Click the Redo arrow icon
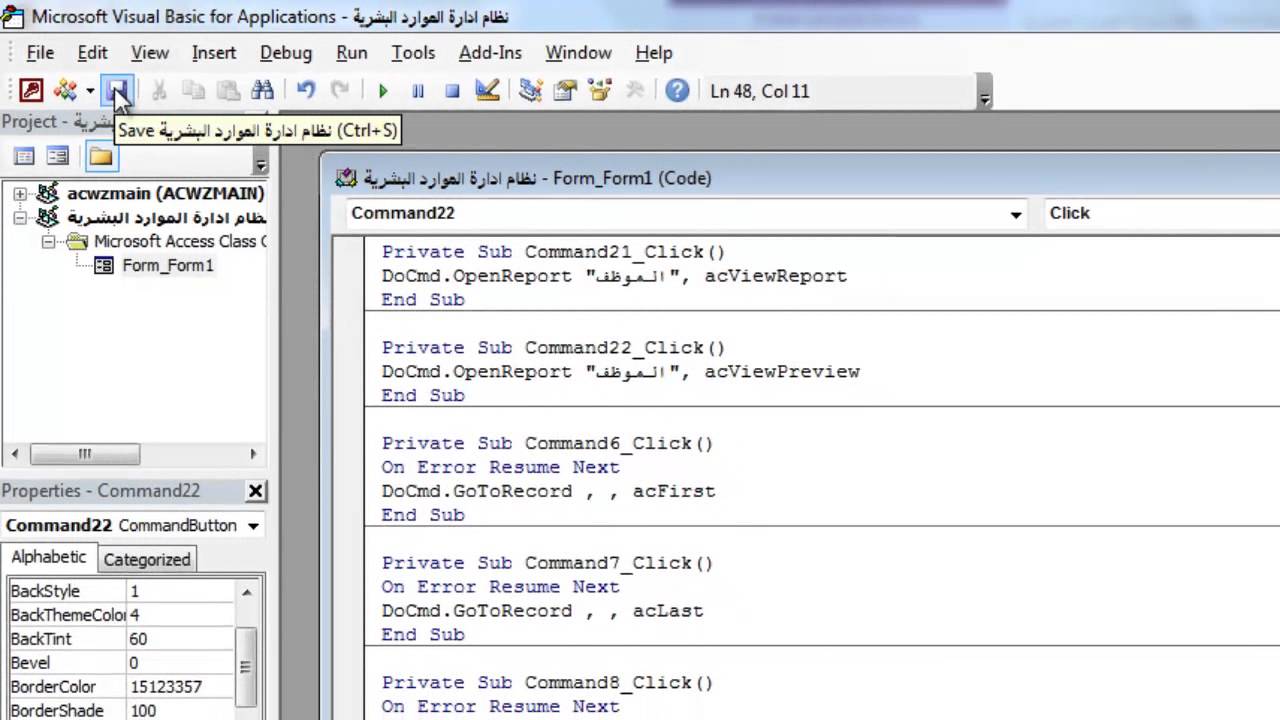1280x720 pixels. point(340,91)
